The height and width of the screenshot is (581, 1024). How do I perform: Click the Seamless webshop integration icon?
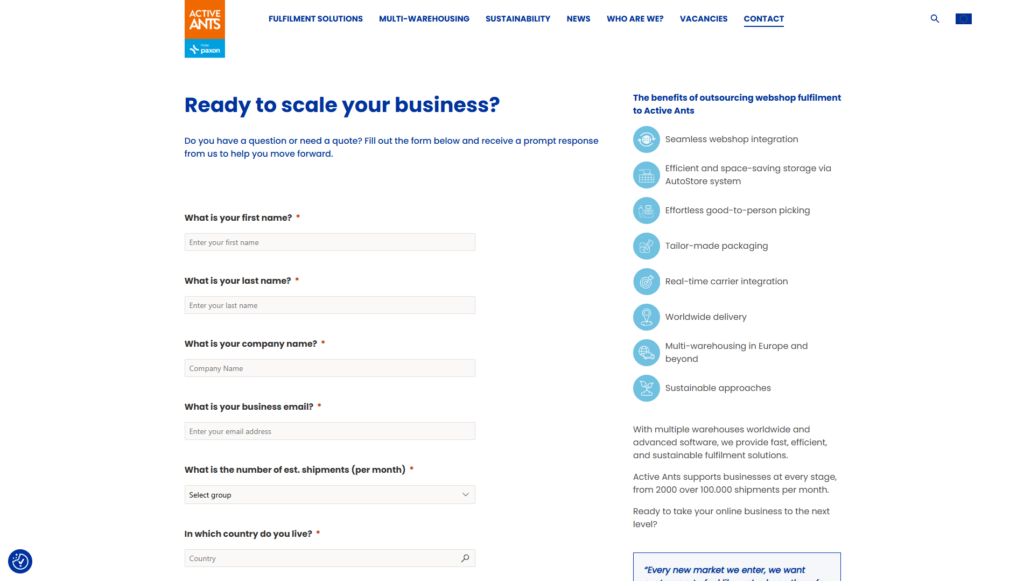[646, 139]
